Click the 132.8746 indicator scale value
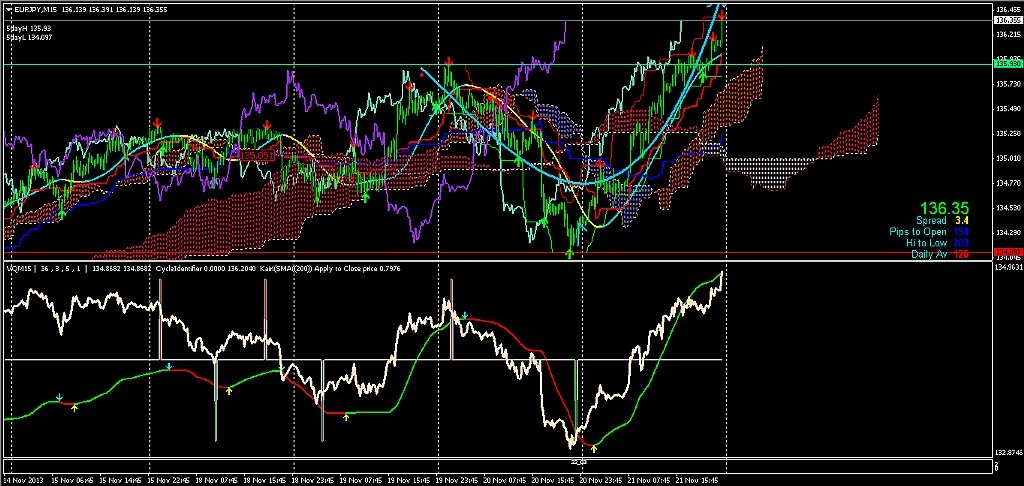The width and height of the screenshot is (1024, 486). coord(1009,452)
